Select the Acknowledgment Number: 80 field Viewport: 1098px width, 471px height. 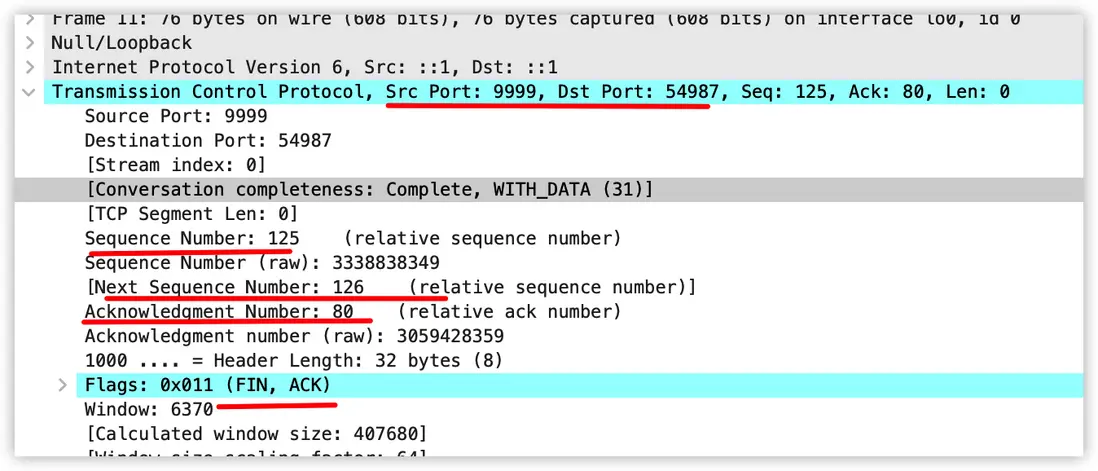click(x=218, y=312)
